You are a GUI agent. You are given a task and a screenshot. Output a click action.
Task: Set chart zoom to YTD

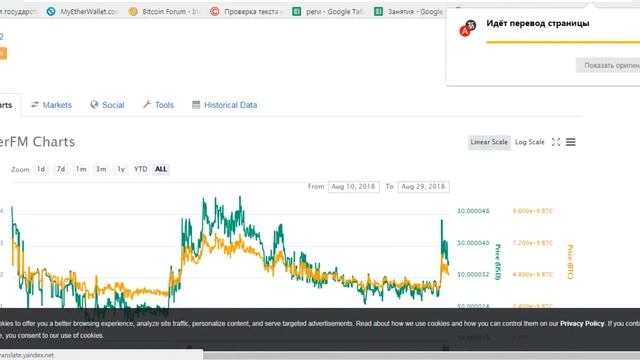141,169
